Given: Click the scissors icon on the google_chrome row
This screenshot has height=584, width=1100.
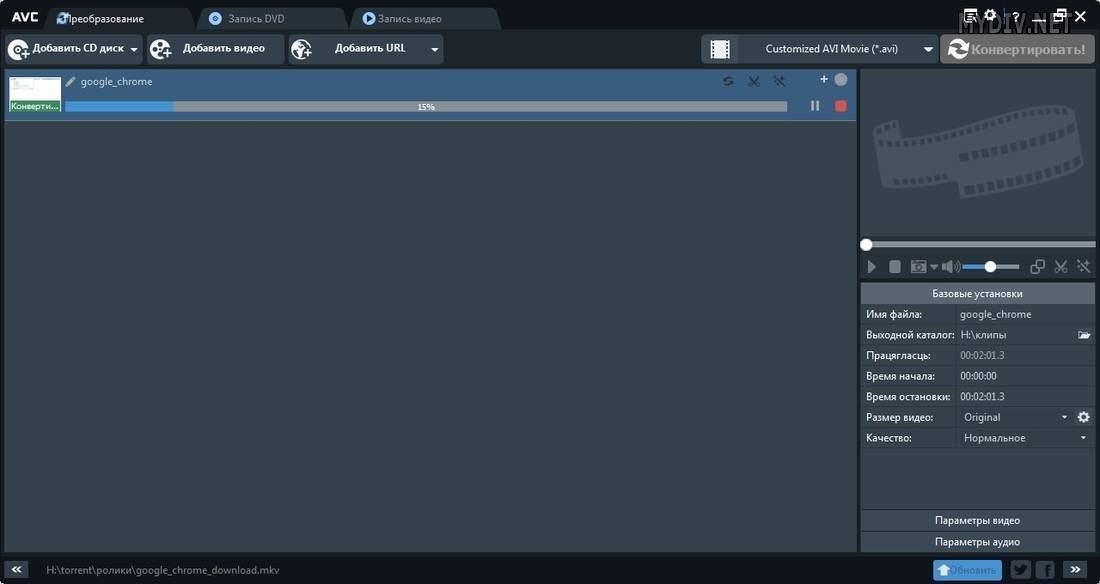Looking at the screenshot, I should (x=754, y=81).
